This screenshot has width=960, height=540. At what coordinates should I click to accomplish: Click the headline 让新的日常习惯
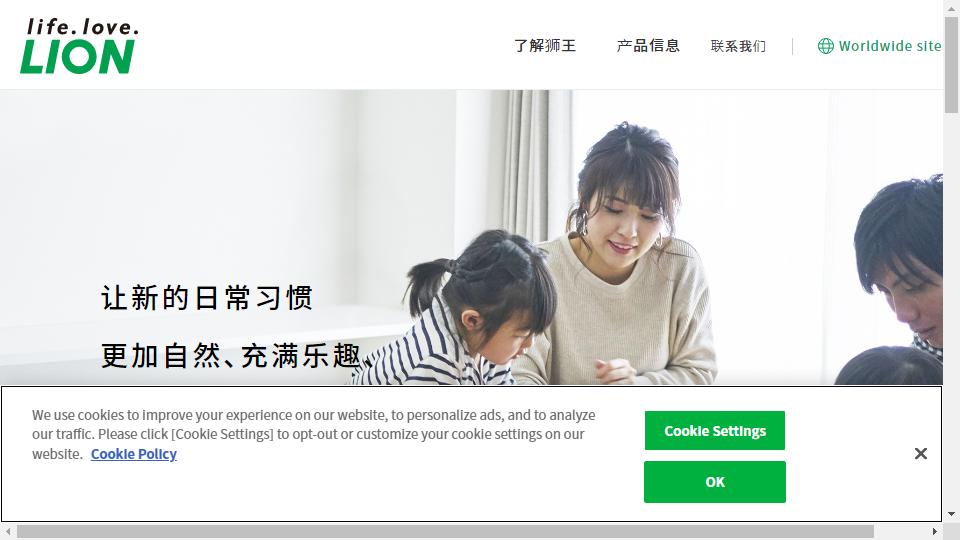pyautogui.click(x=207, y=298)
